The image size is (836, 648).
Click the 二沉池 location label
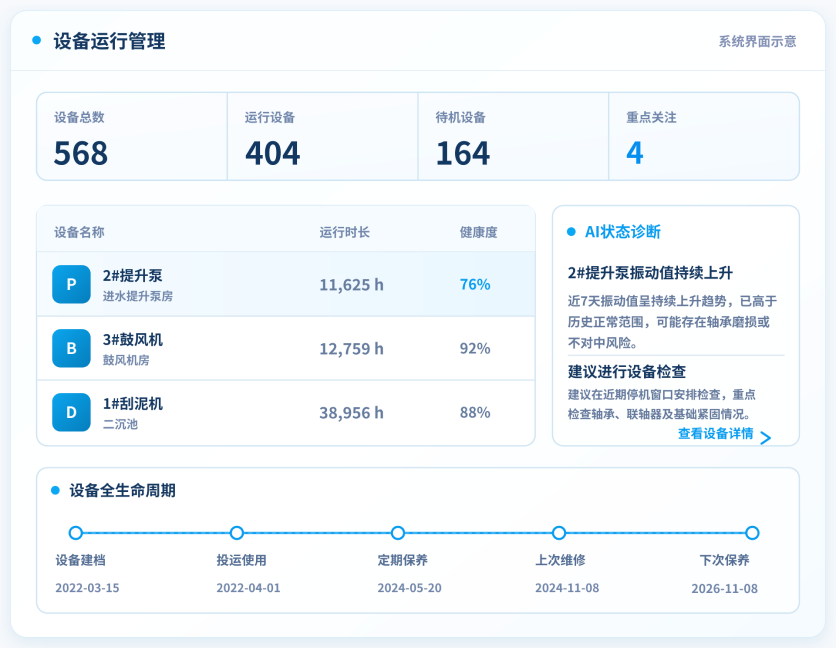[x=120, y=424]
